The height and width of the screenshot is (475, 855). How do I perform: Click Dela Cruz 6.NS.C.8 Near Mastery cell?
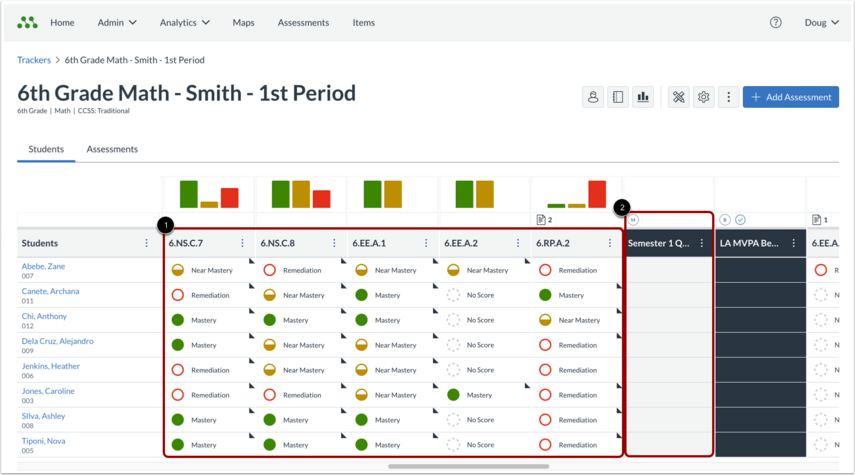click(301, 345)
